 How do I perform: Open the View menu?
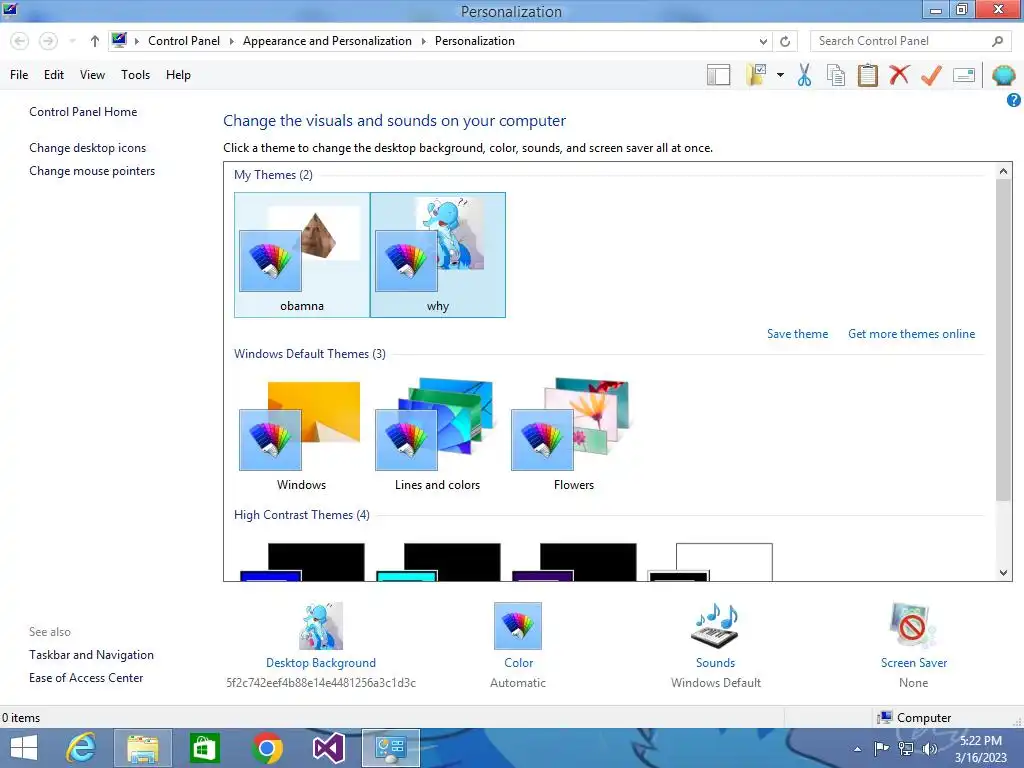(92, 75)
